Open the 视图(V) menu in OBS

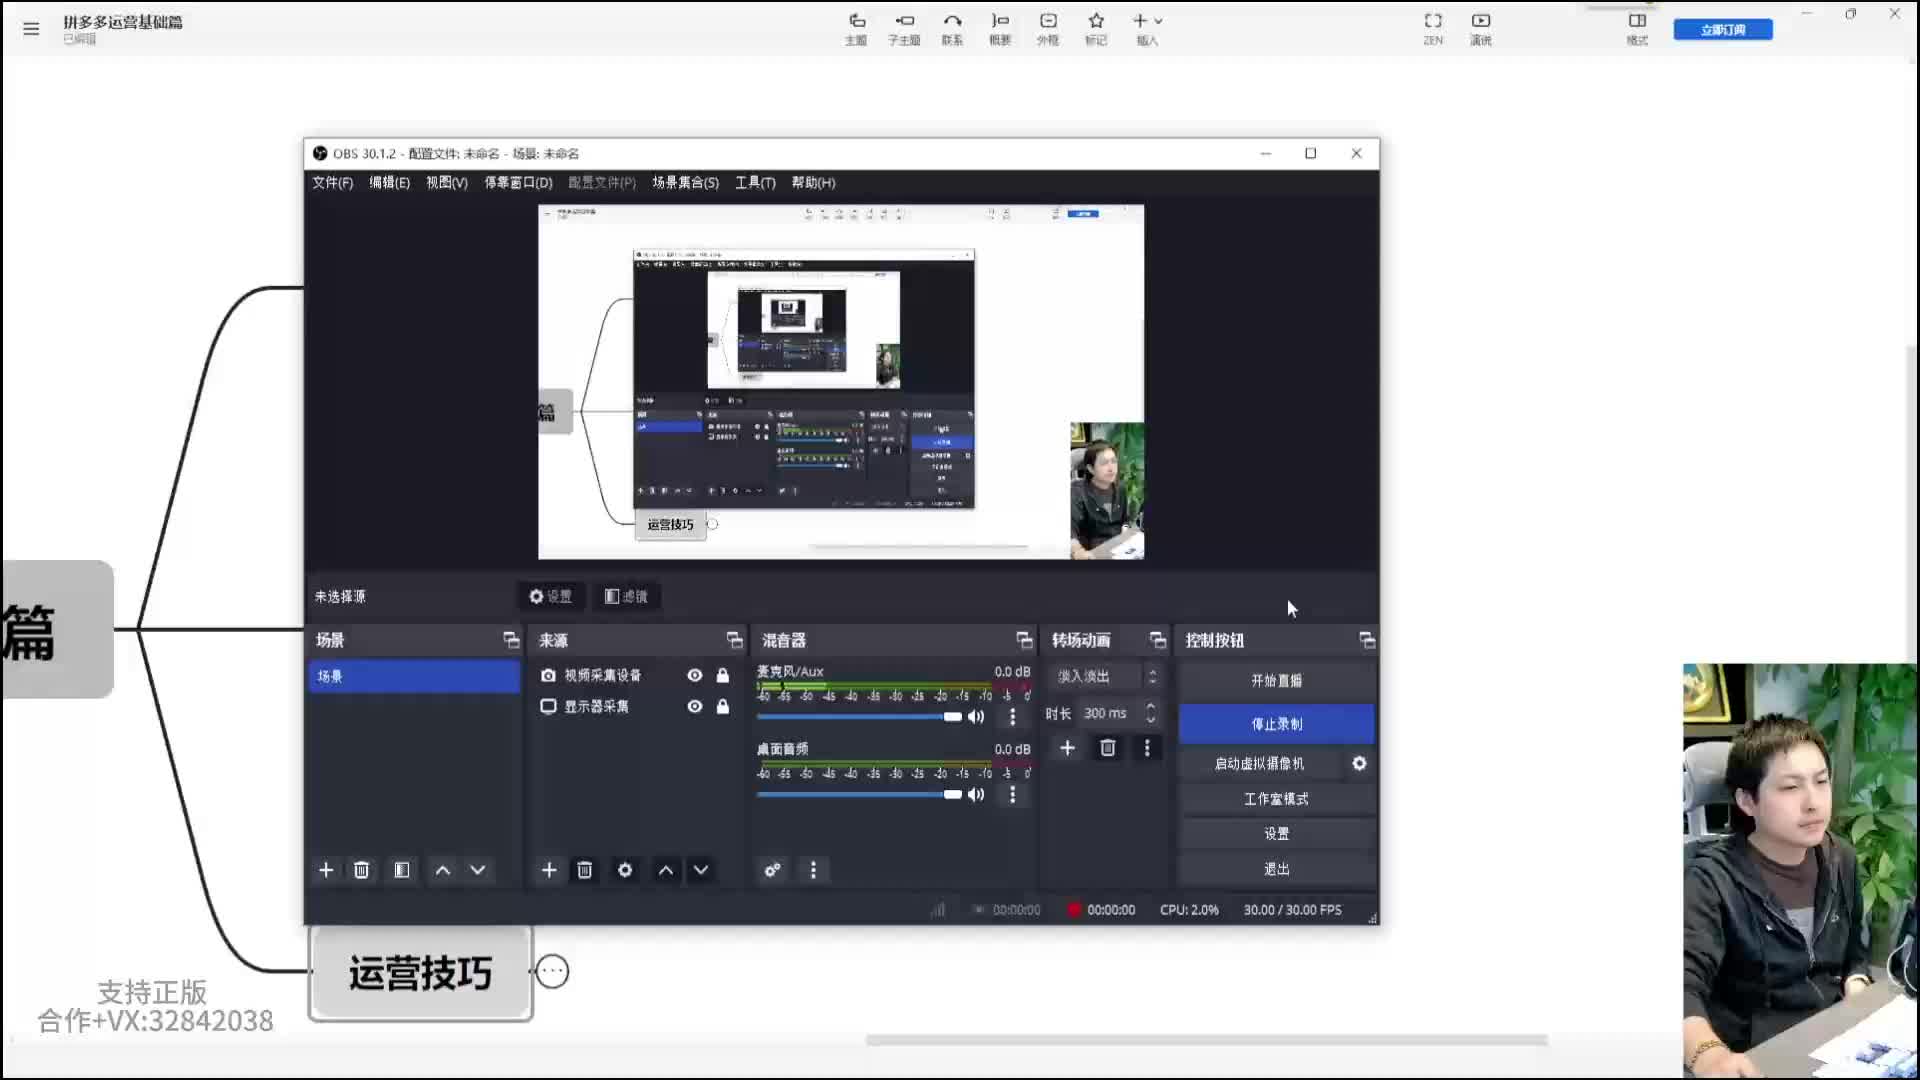point(447,182)
